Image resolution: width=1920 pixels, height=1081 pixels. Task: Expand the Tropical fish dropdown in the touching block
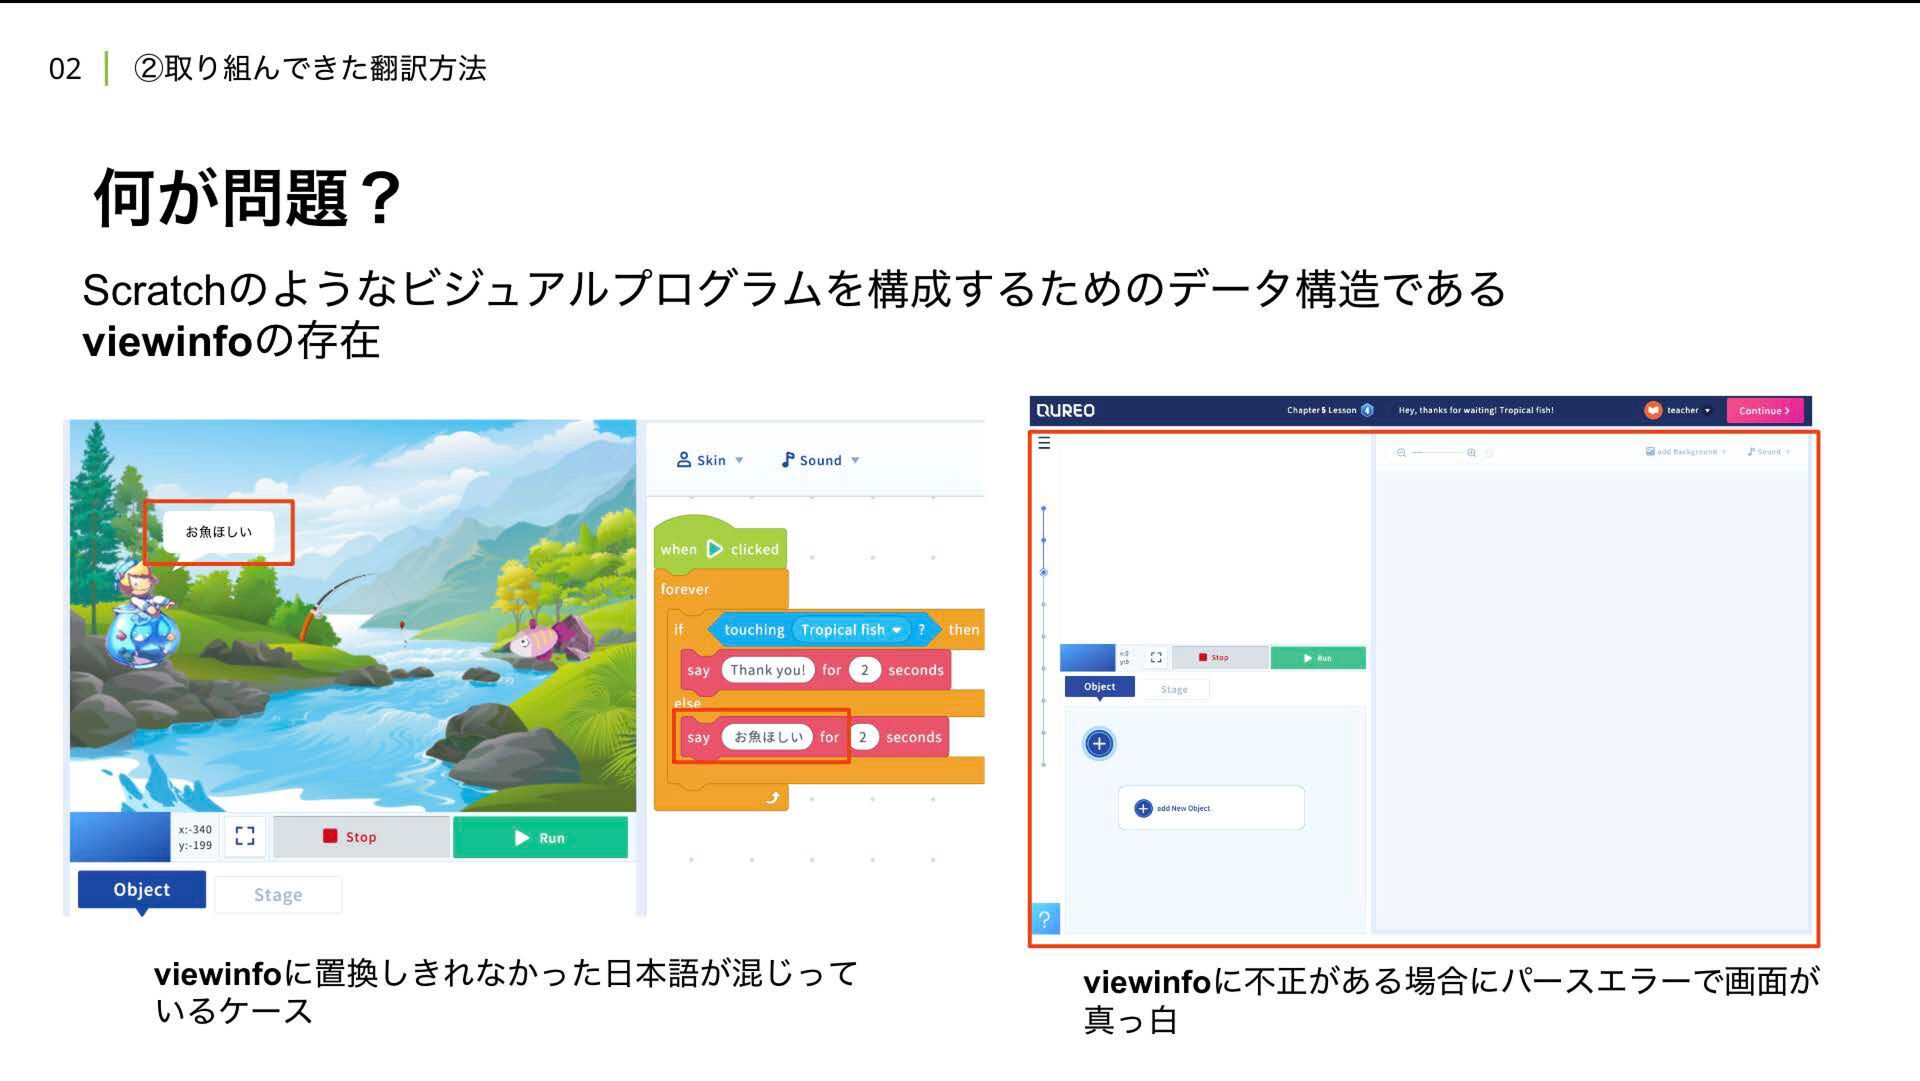(897, 630)
